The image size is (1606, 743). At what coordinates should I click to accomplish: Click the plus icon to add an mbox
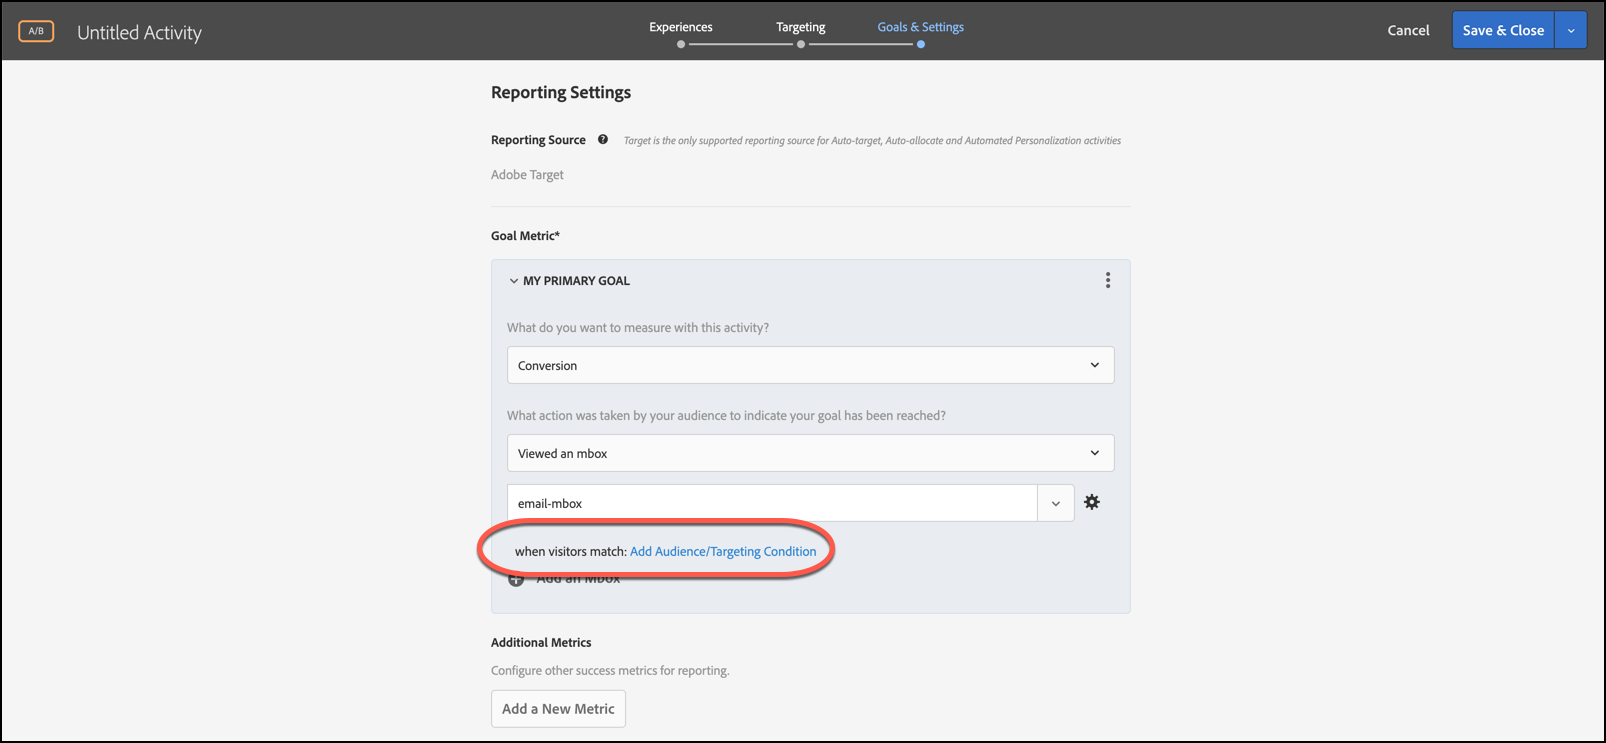coord(516,580)
